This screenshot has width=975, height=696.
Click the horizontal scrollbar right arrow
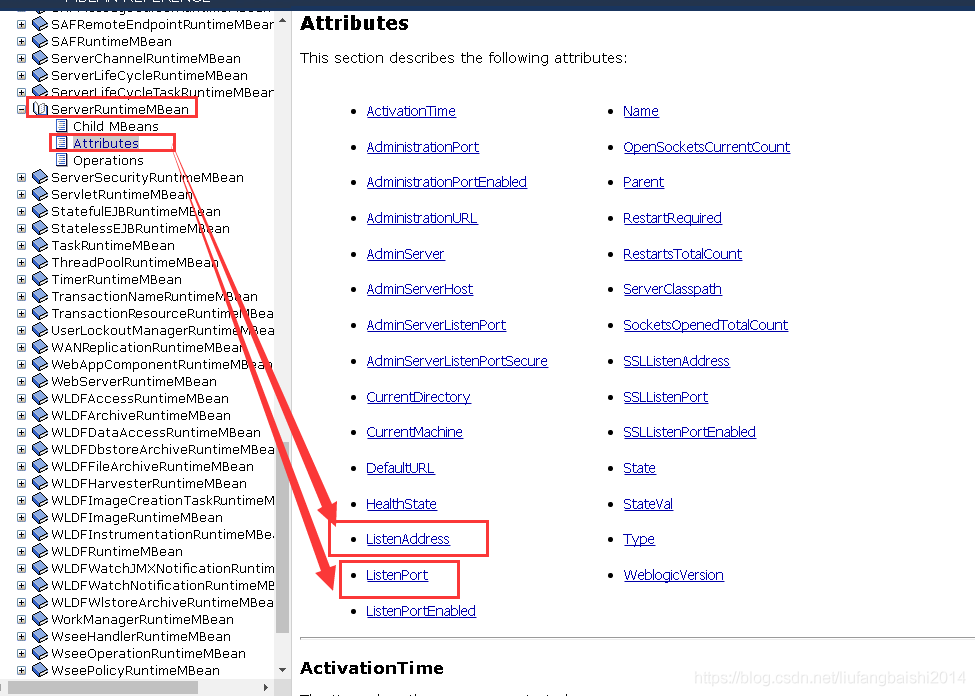coord(266,687)
